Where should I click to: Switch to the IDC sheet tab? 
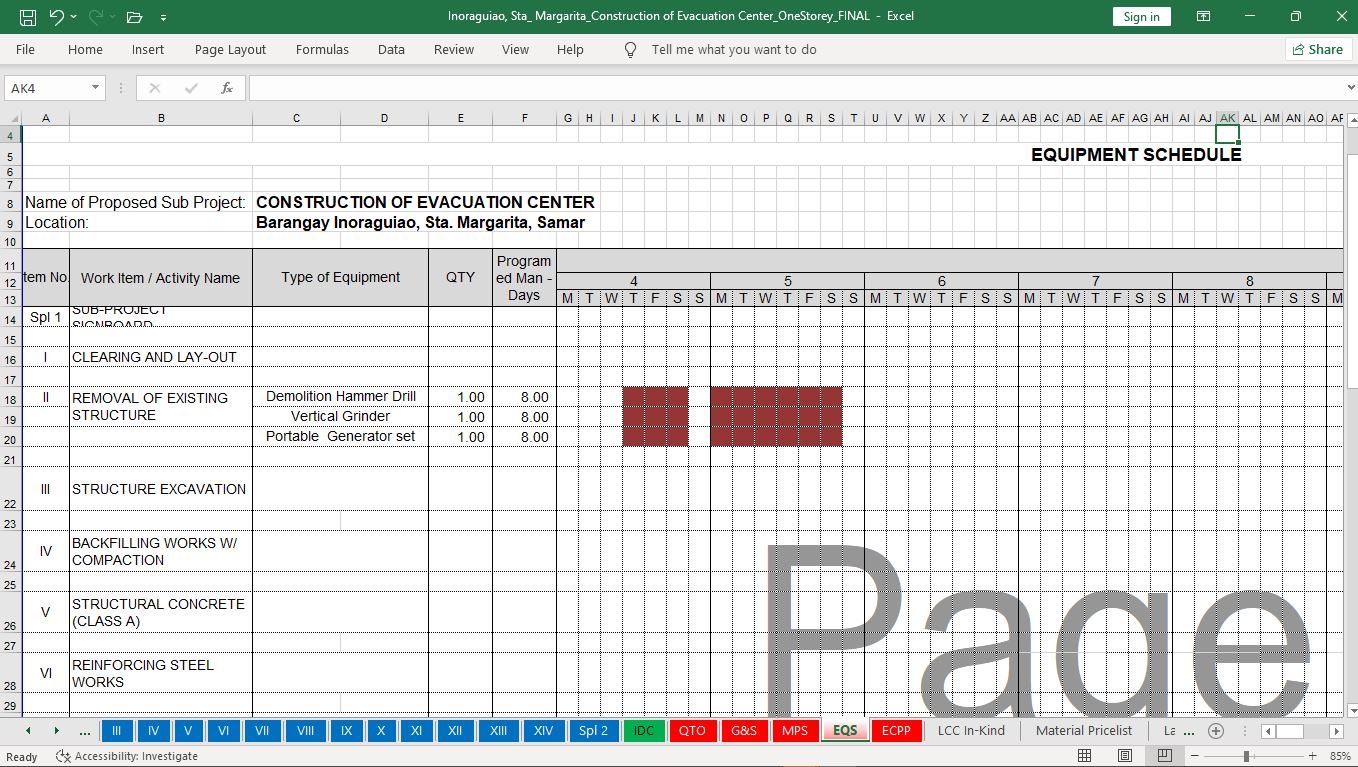tap(644, 731)
